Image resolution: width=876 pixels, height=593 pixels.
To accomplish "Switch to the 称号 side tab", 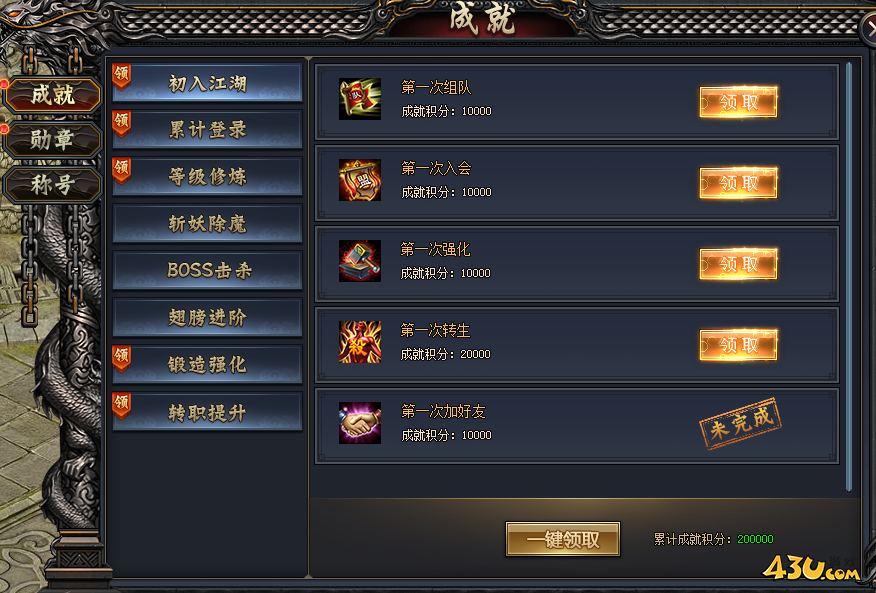I will point(52,184).
